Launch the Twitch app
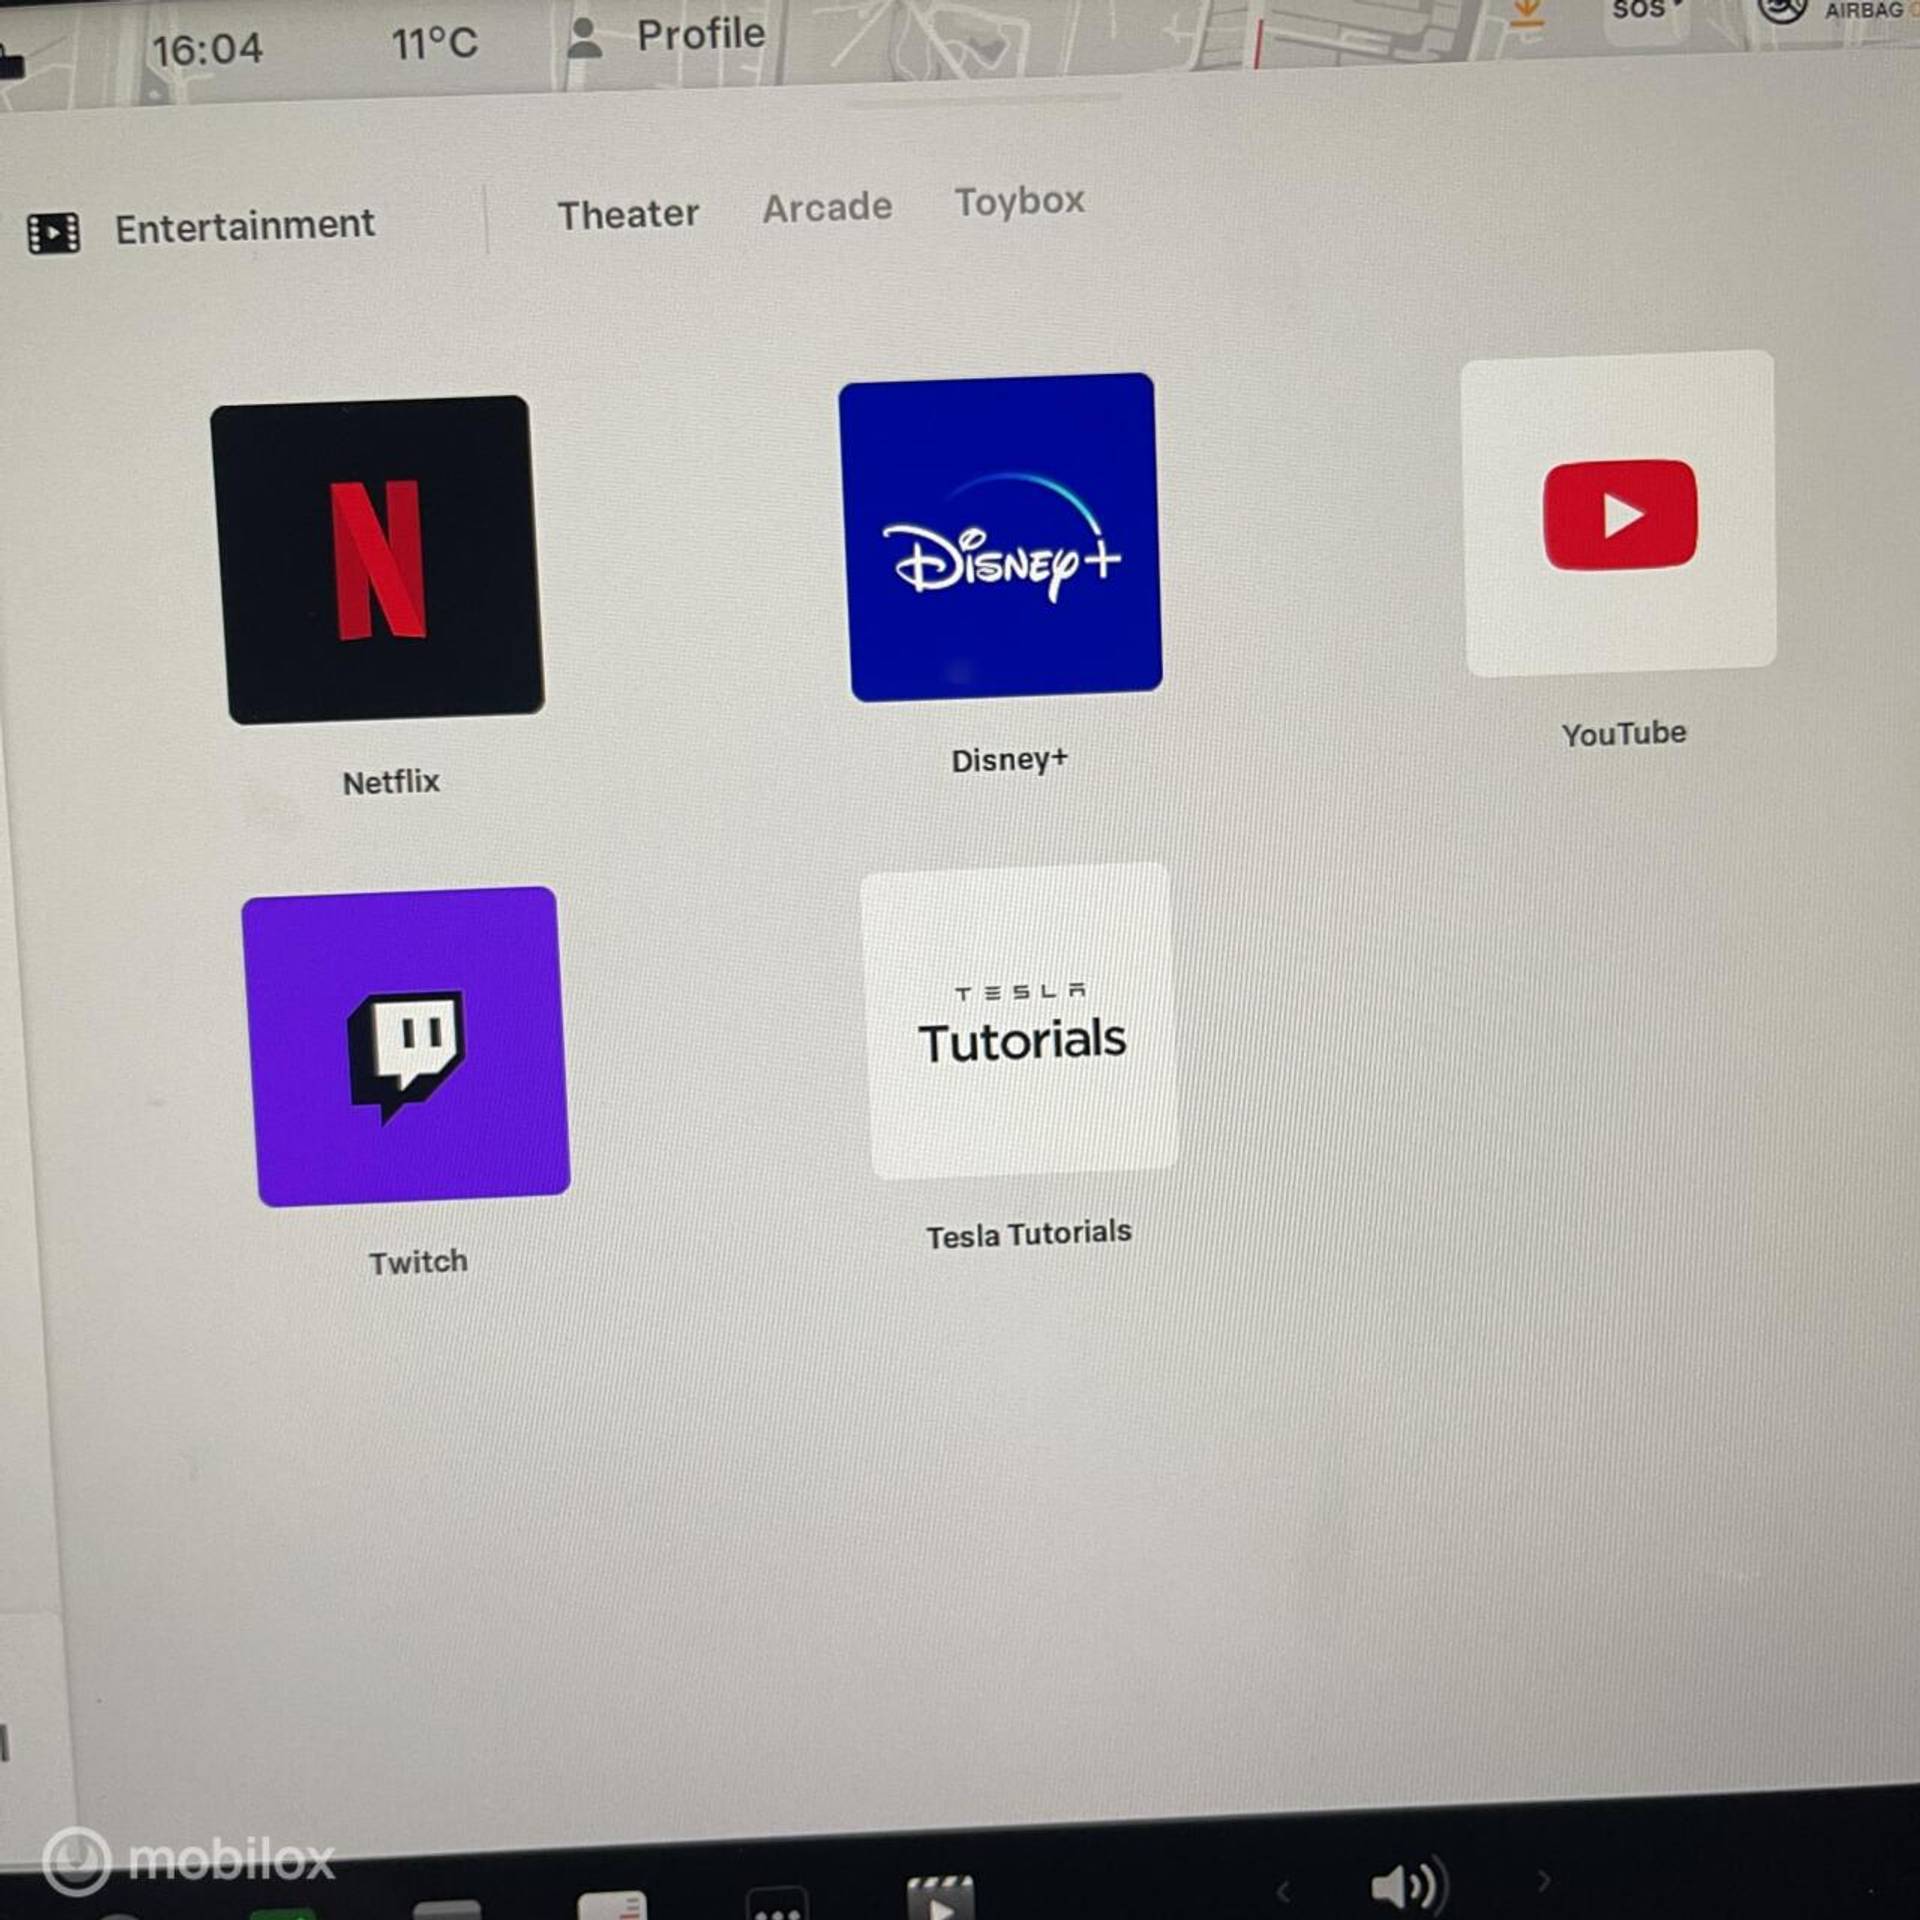Image resolution: width=1920 pixels, height=1920 pixels. coord(405,1046)
